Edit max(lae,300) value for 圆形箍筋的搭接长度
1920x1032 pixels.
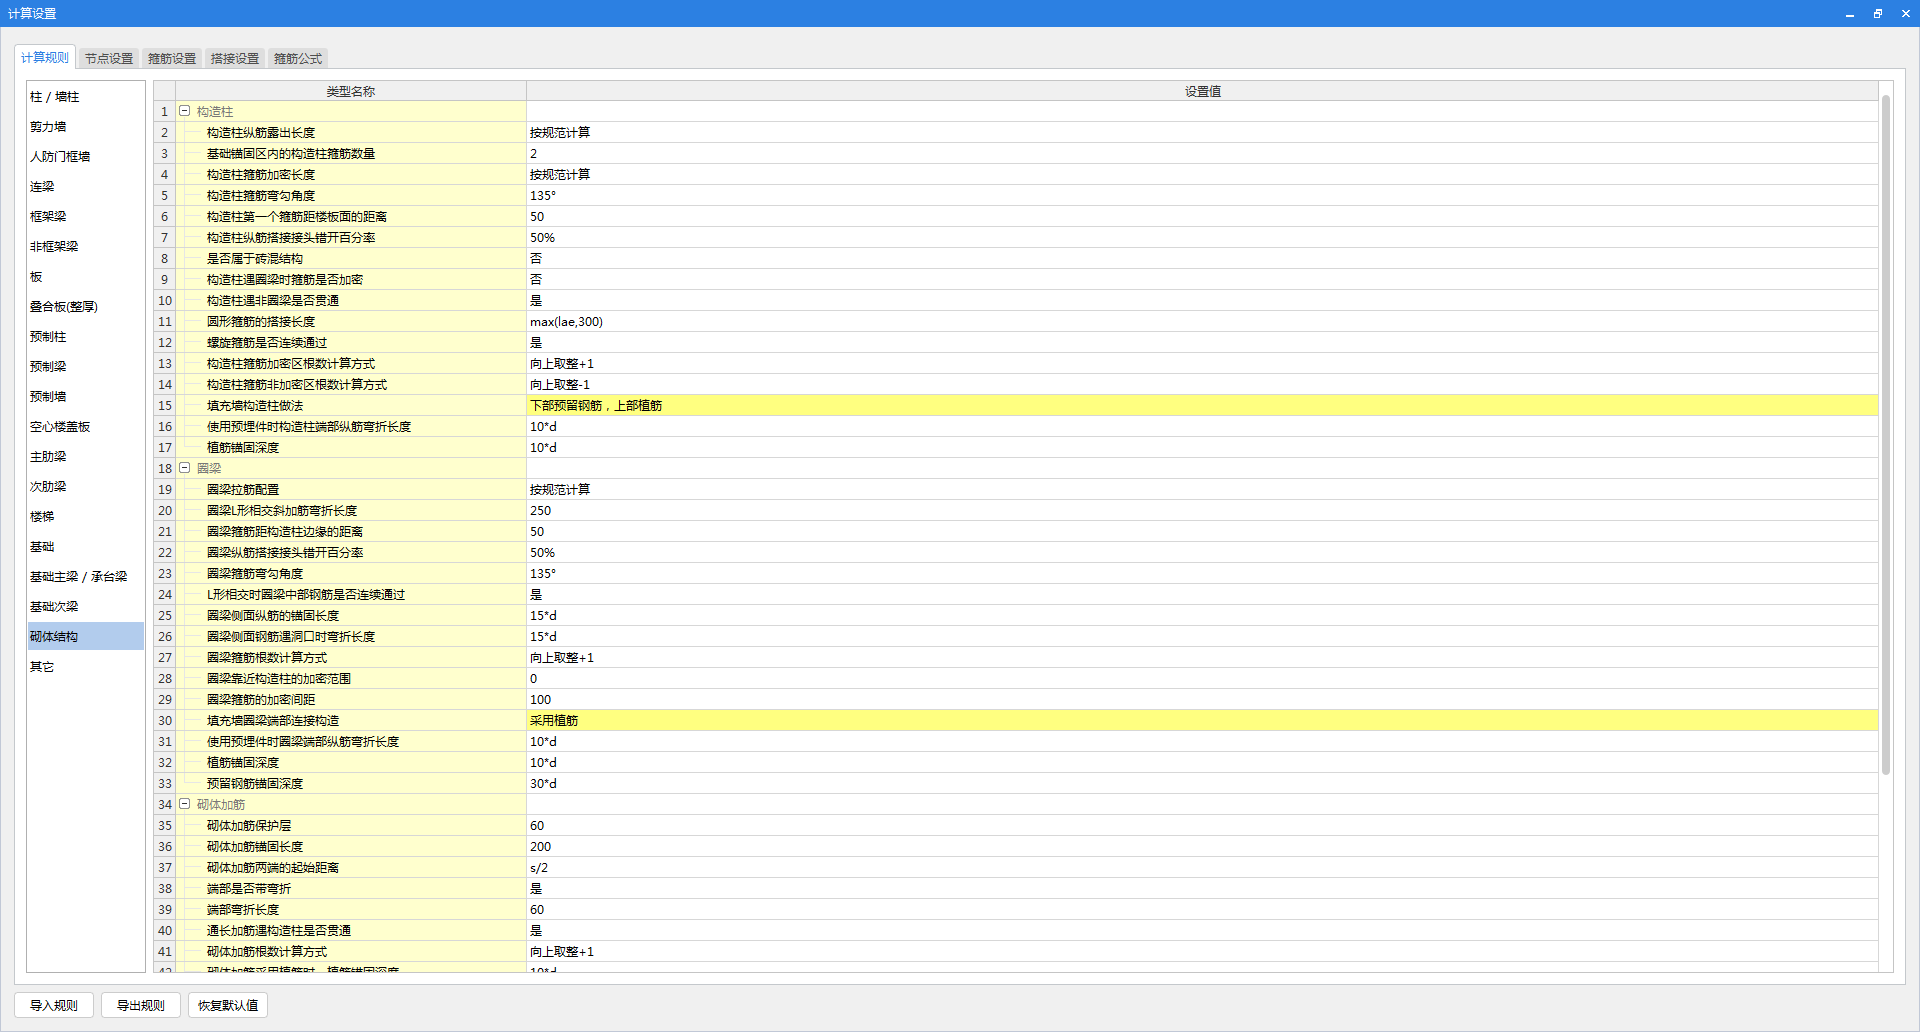click(x=1202, y=321)
